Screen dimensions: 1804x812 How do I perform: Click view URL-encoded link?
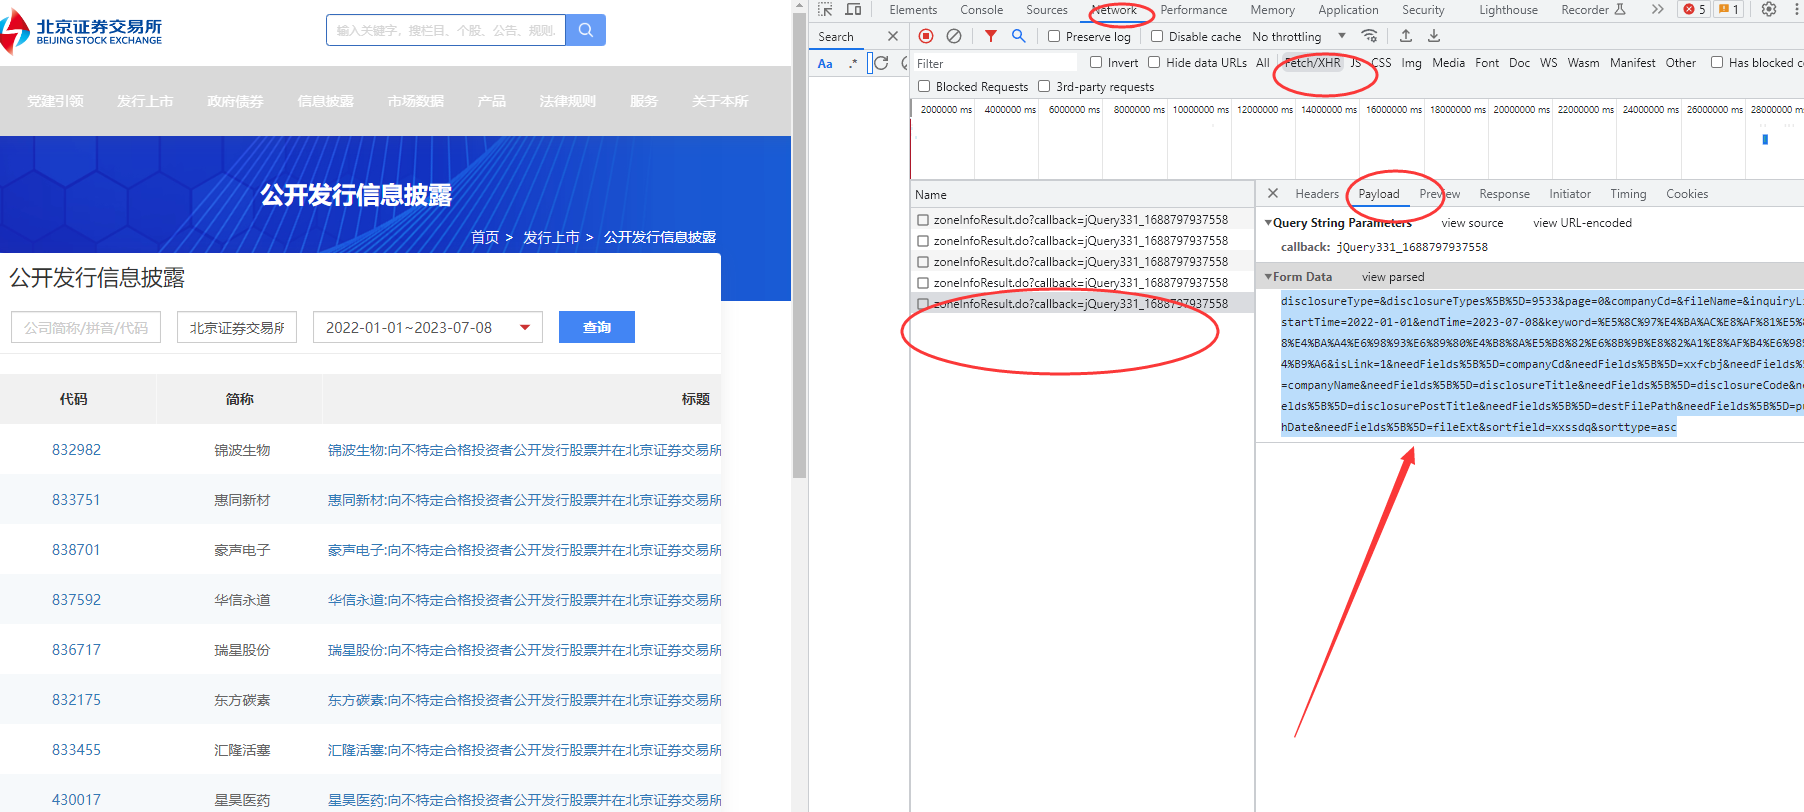tap(1582, 223)
